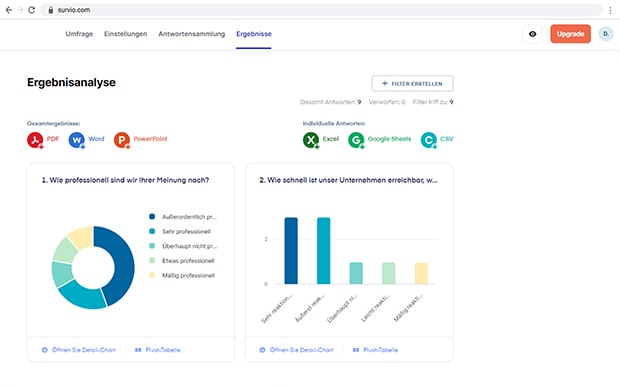Export overall results as PDF
The image size is (620, 387).
pos(43,140)
